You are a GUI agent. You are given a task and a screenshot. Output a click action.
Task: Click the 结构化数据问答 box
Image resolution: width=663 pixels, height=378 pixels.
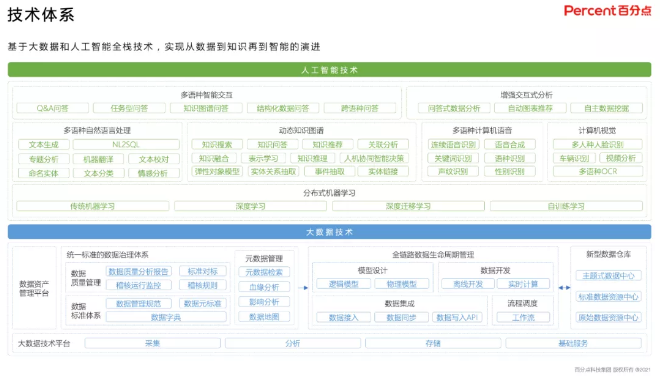tap(283, 108)
